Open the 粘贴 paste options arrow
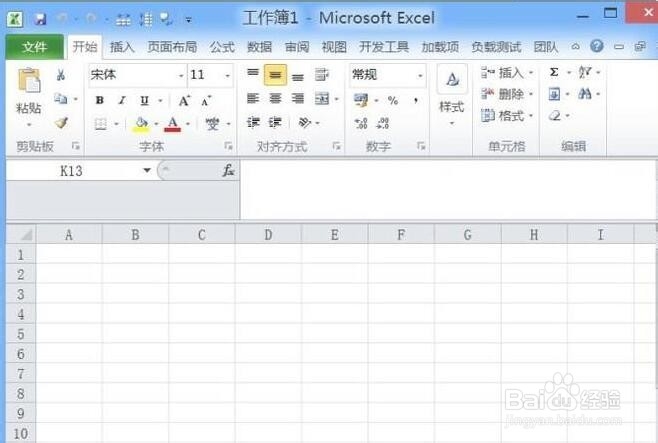 (x=29, y=125)
